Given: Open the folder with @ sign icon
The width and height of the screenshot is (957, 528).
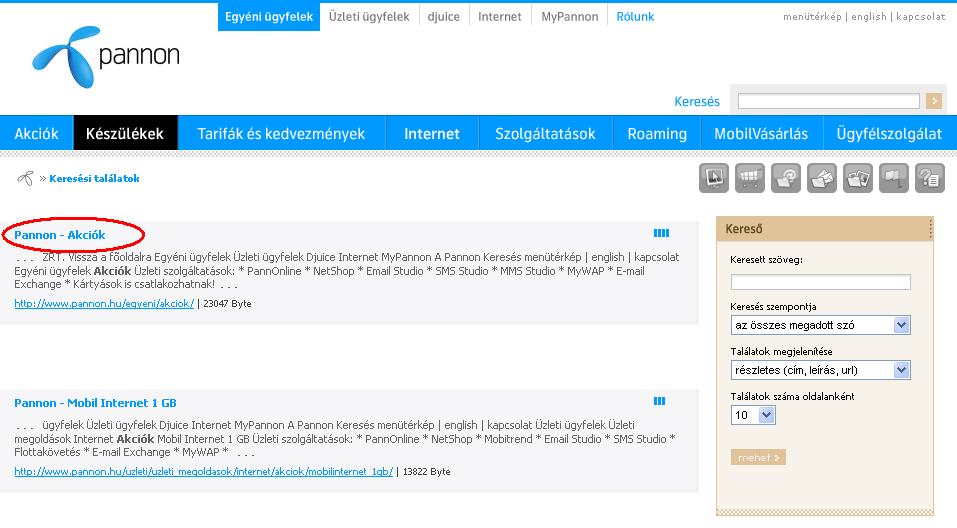Looking at the screenshot, I should tap(785, 178).
